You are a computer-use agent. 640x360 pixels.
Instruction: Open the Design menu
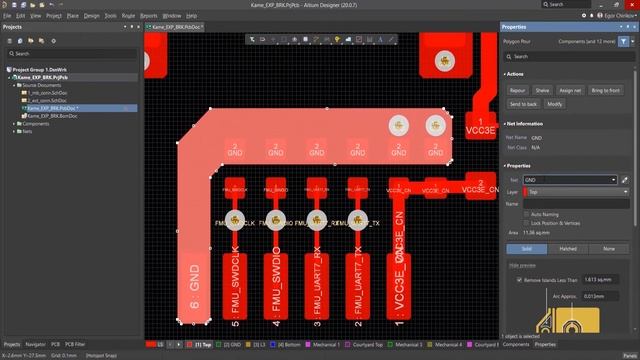point(91,16)
